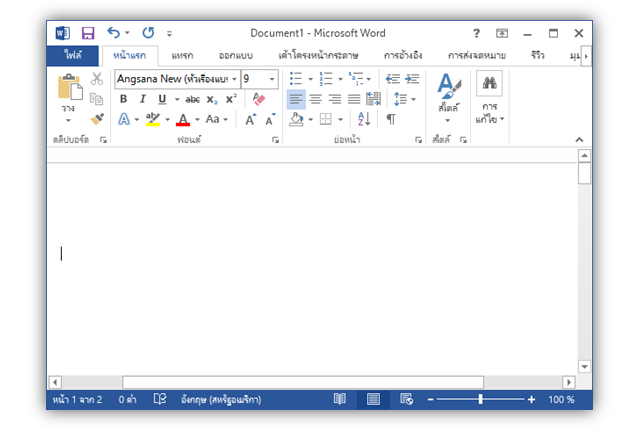Viewport: 643px width, 434px height.
Task: Click the Numbering list icon
Action: tap(326, 78)
